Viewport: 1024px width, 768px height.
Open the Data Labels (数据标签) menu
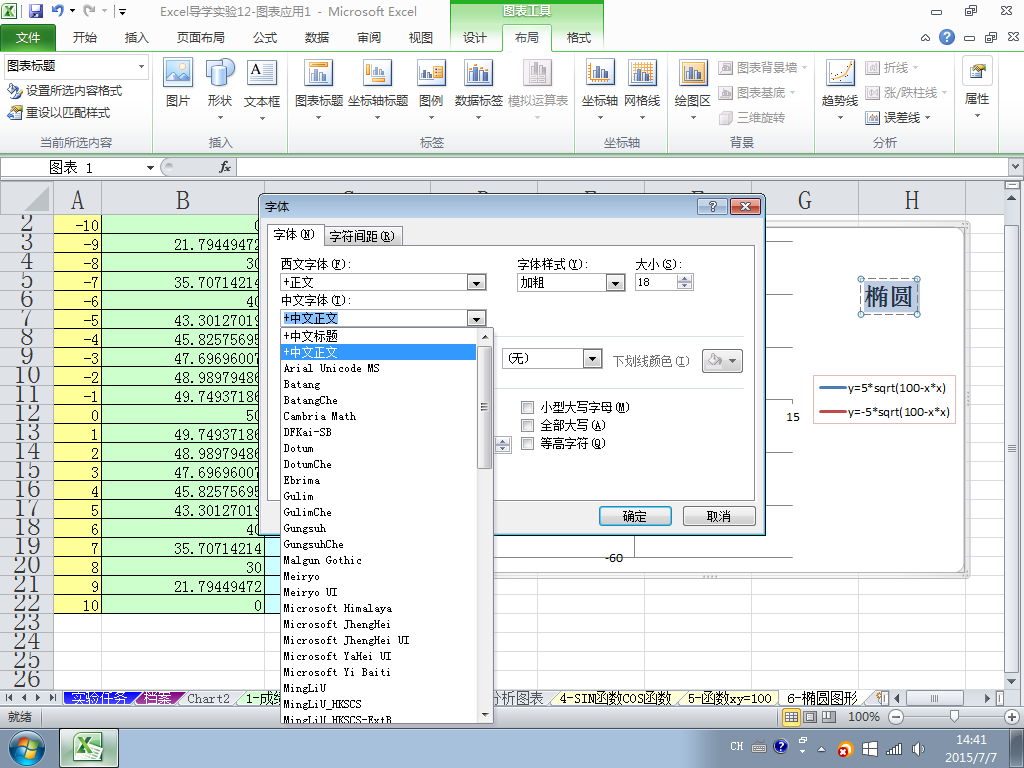click(x=479, y=89)
